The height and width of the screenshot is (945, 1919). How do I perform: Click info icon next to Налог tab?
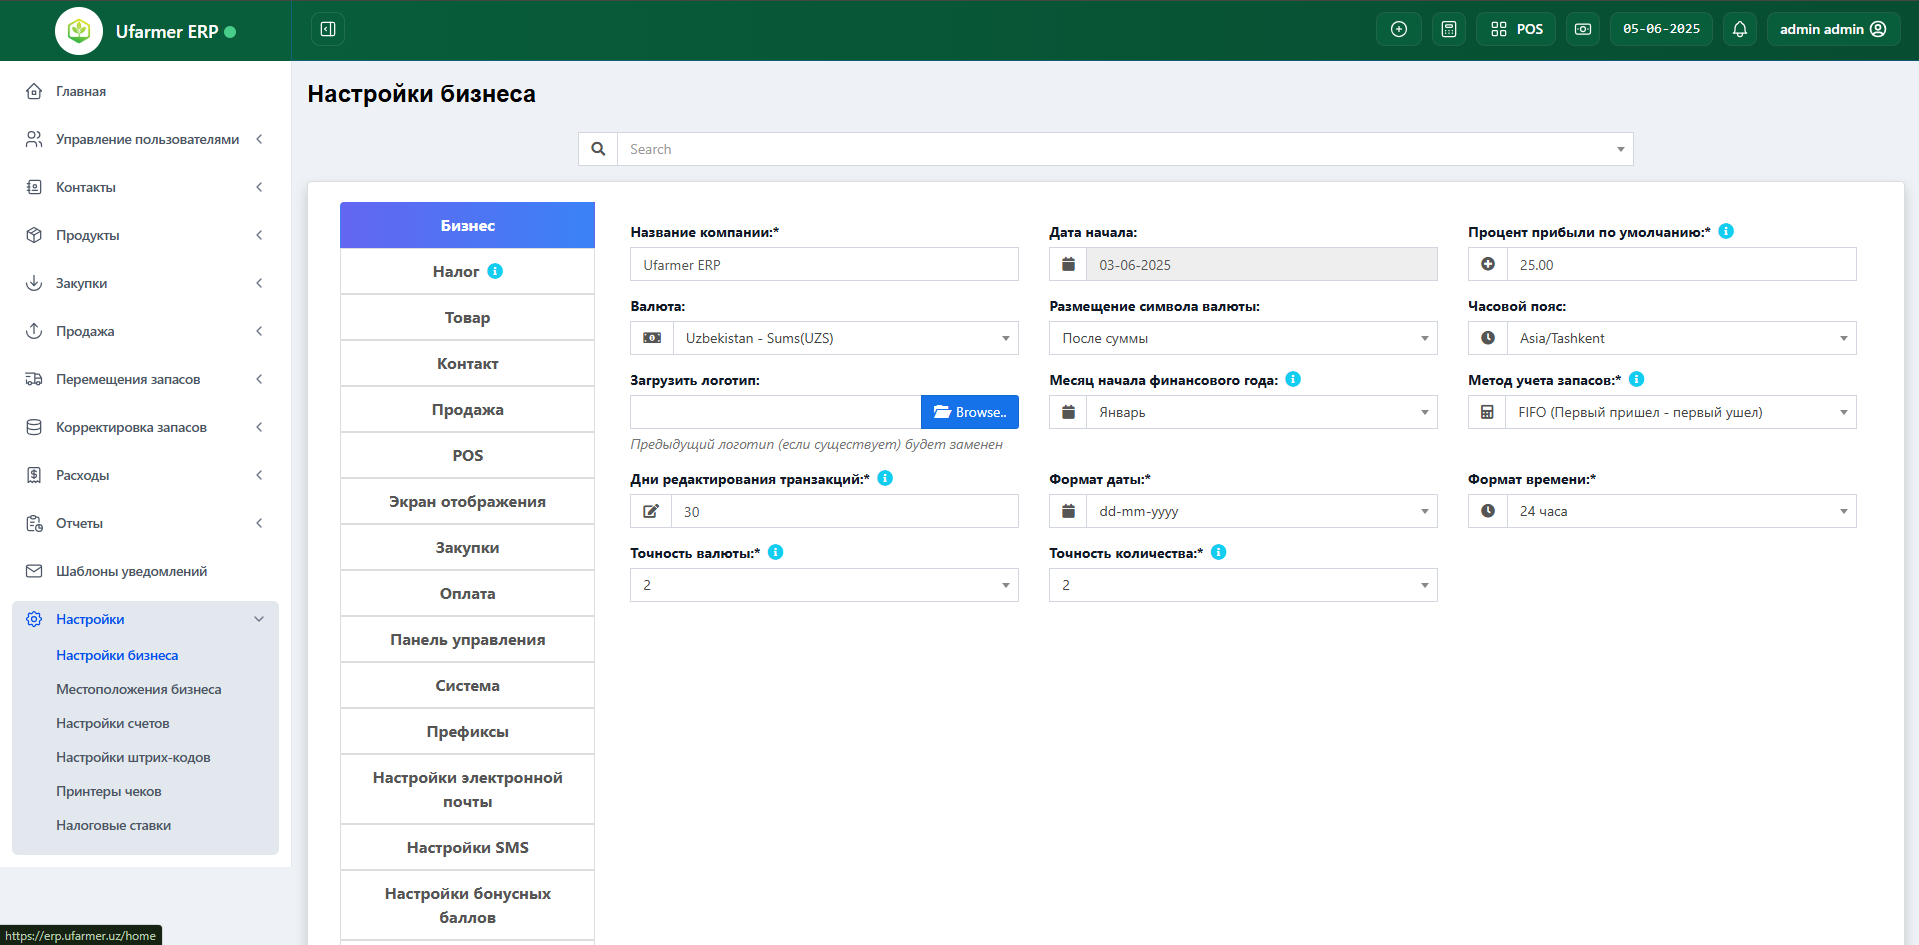[495, 271]
